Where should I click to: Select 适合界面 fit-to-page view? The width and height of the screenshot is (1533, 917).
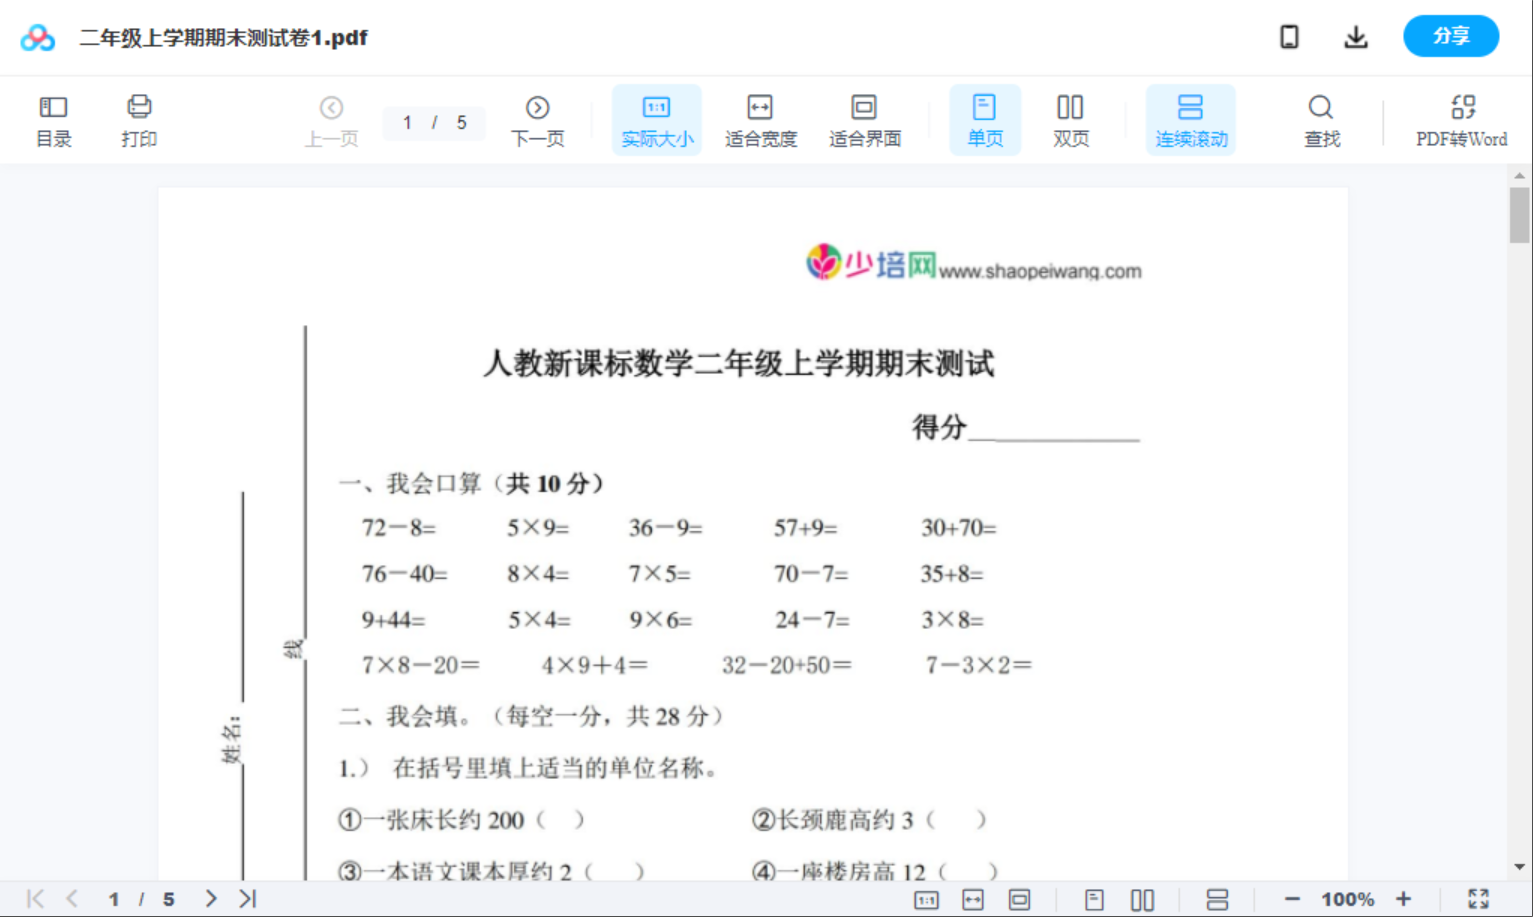[x=864, y=118]
